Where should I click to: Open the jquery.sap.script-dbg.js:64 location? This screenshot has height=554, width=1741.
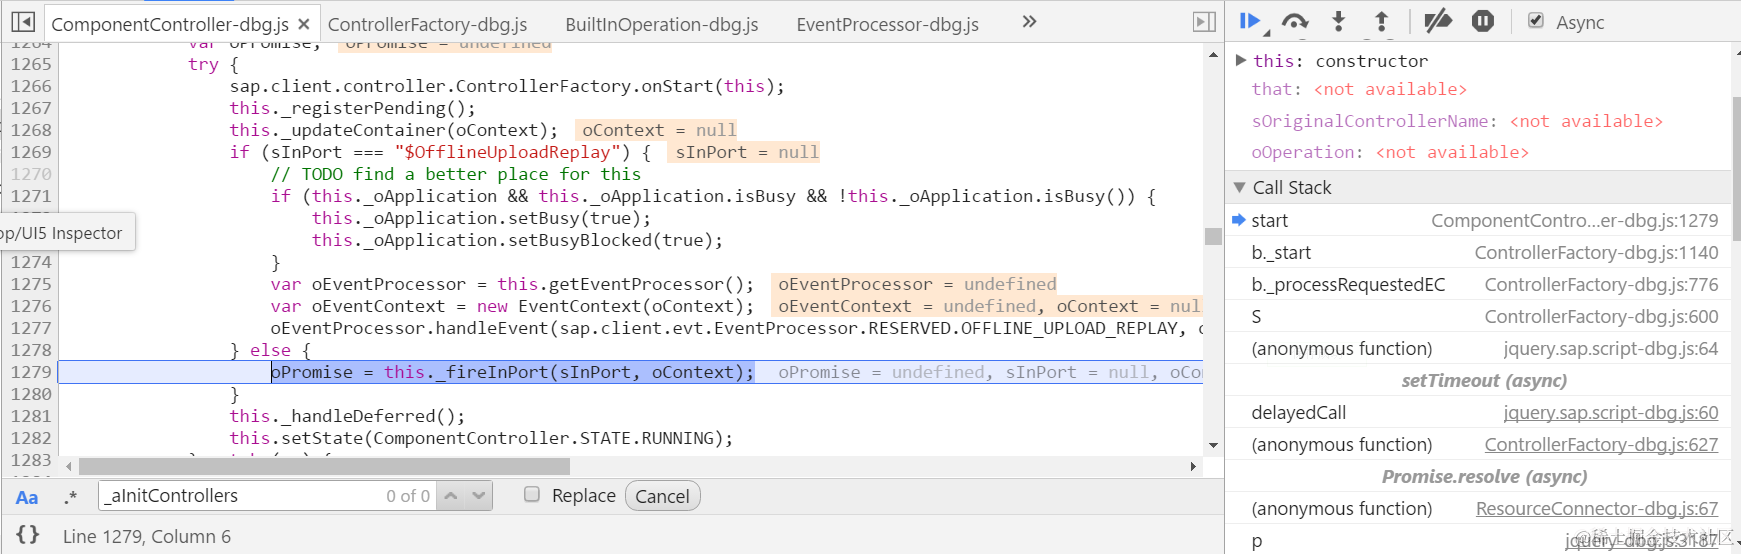pyautogui.click(x=1611, y=349)
